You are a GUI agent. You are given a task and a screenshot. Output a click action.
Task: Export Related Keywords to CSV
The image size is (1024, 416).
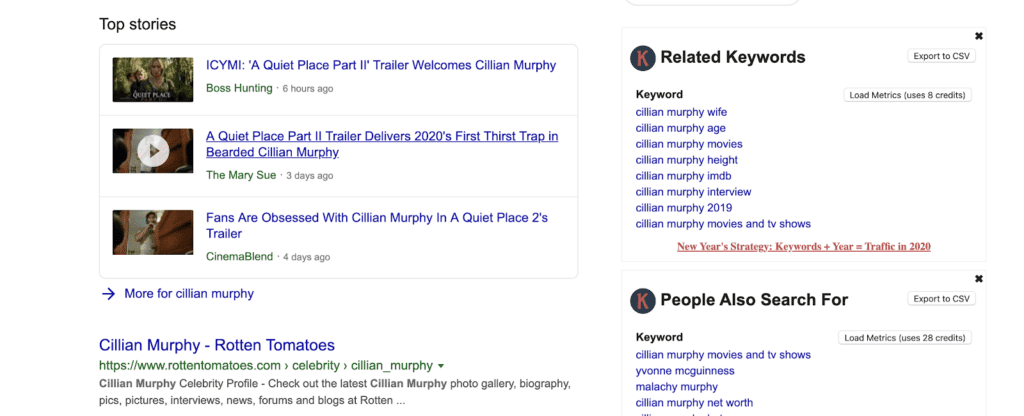click(x=941, y=56)
